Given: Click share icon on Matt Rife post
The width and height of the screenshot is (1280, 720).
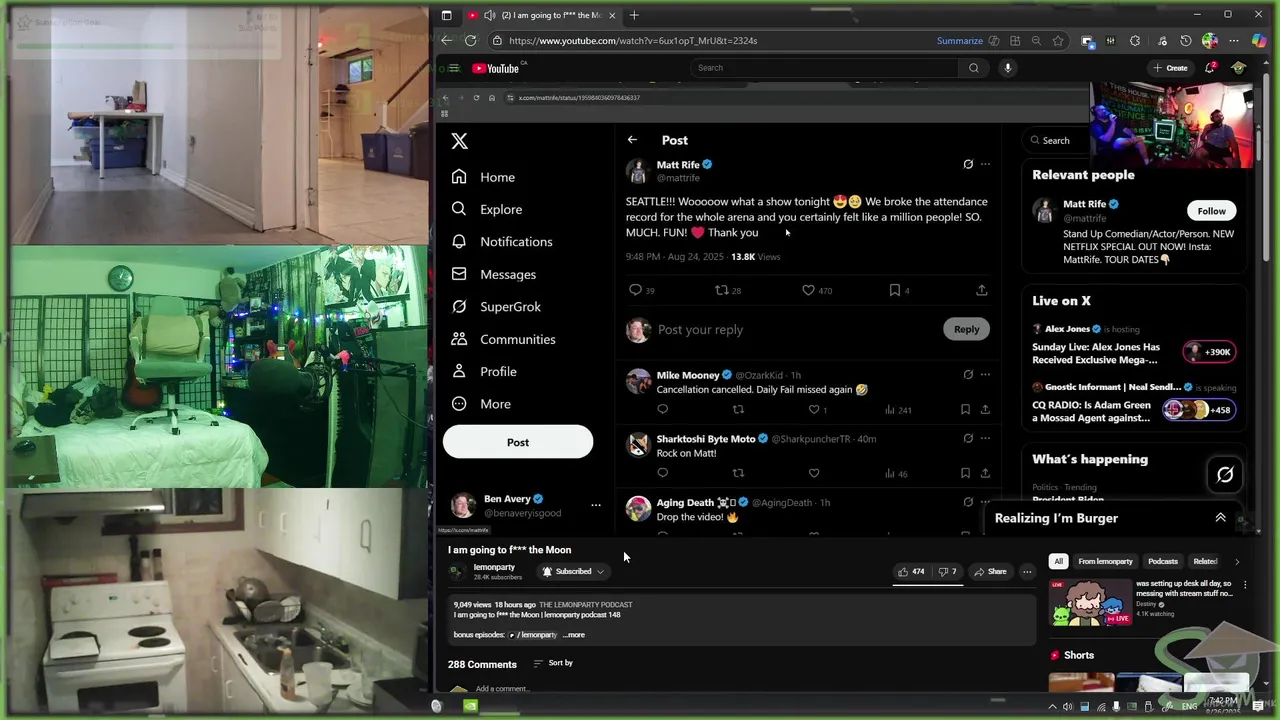Looking at the screenshot, I should 981,290.
